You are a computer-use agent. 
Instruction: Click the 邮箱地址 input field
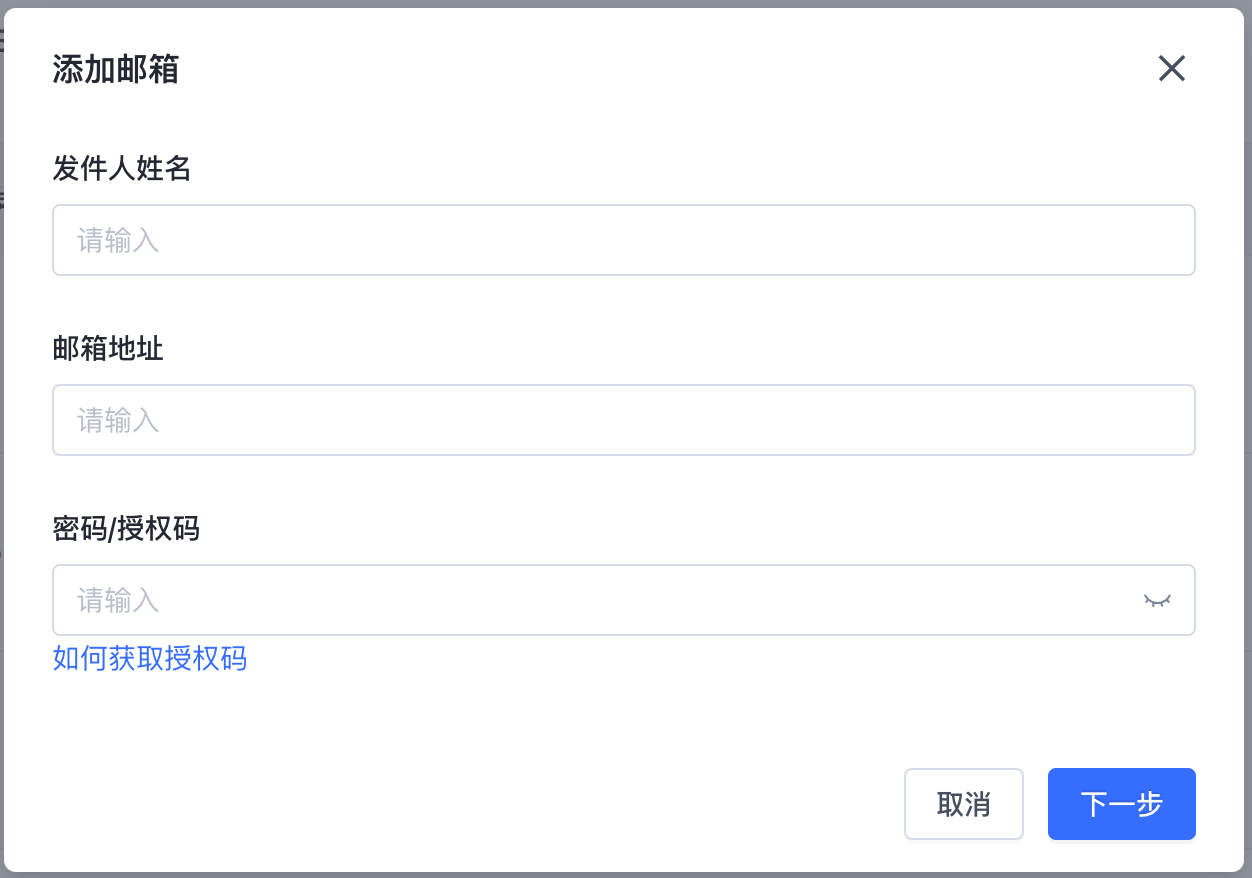pyautogui.click(x=623, y=420)
